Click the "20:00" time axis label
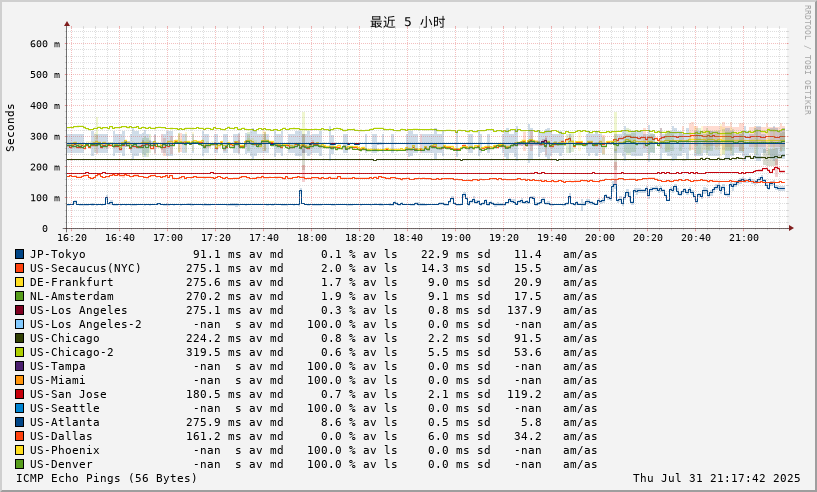 (600, 238)
